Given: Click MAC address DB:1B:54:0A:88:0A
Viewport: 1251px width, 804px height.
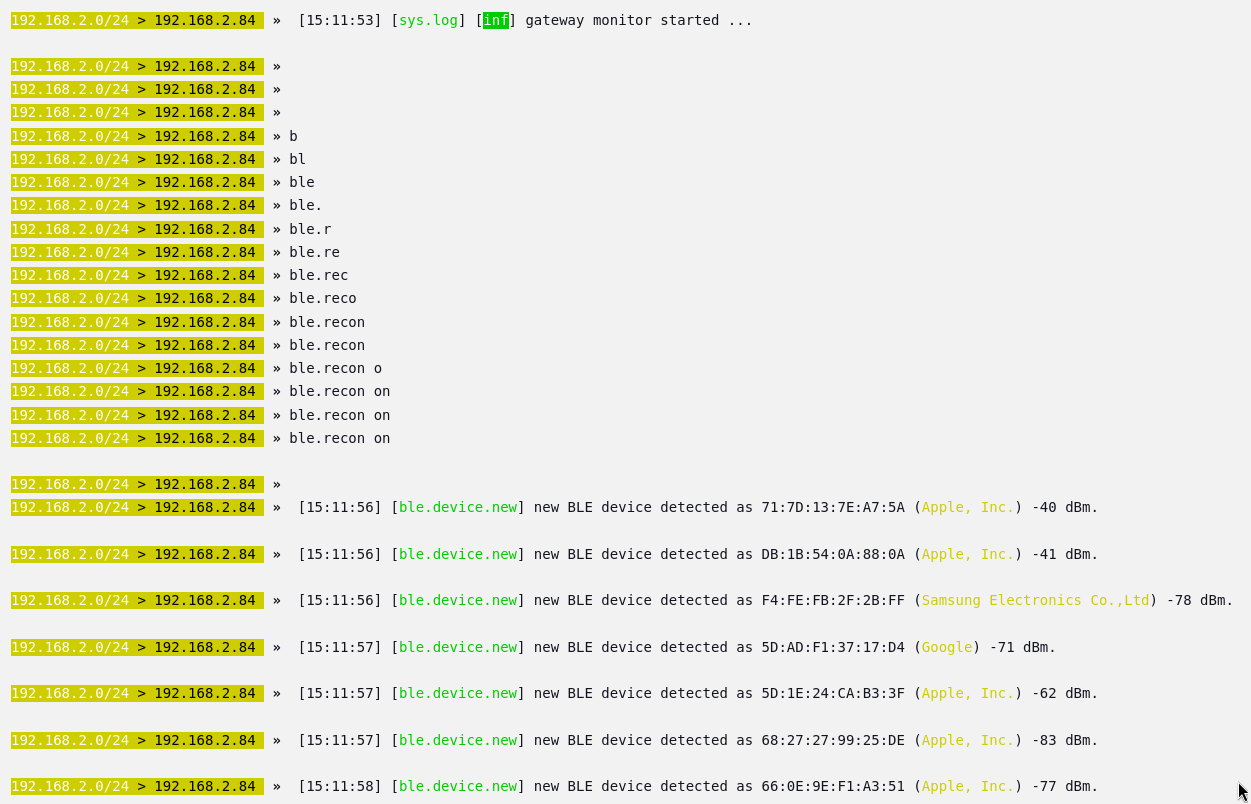Looking at the screenshot, I should click(x=833, y=554).
